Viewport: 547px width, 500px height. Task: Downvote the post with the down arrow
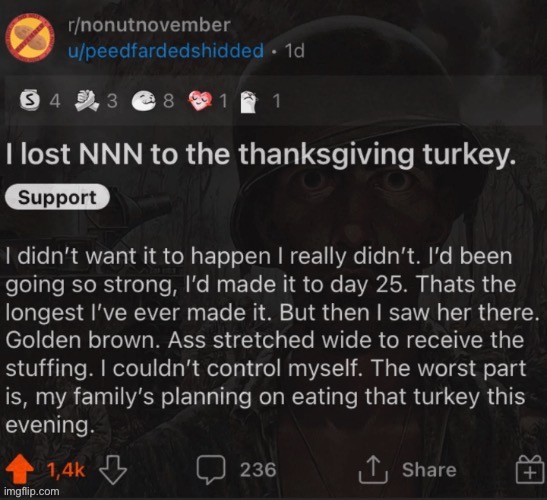(x=113, y=470)
